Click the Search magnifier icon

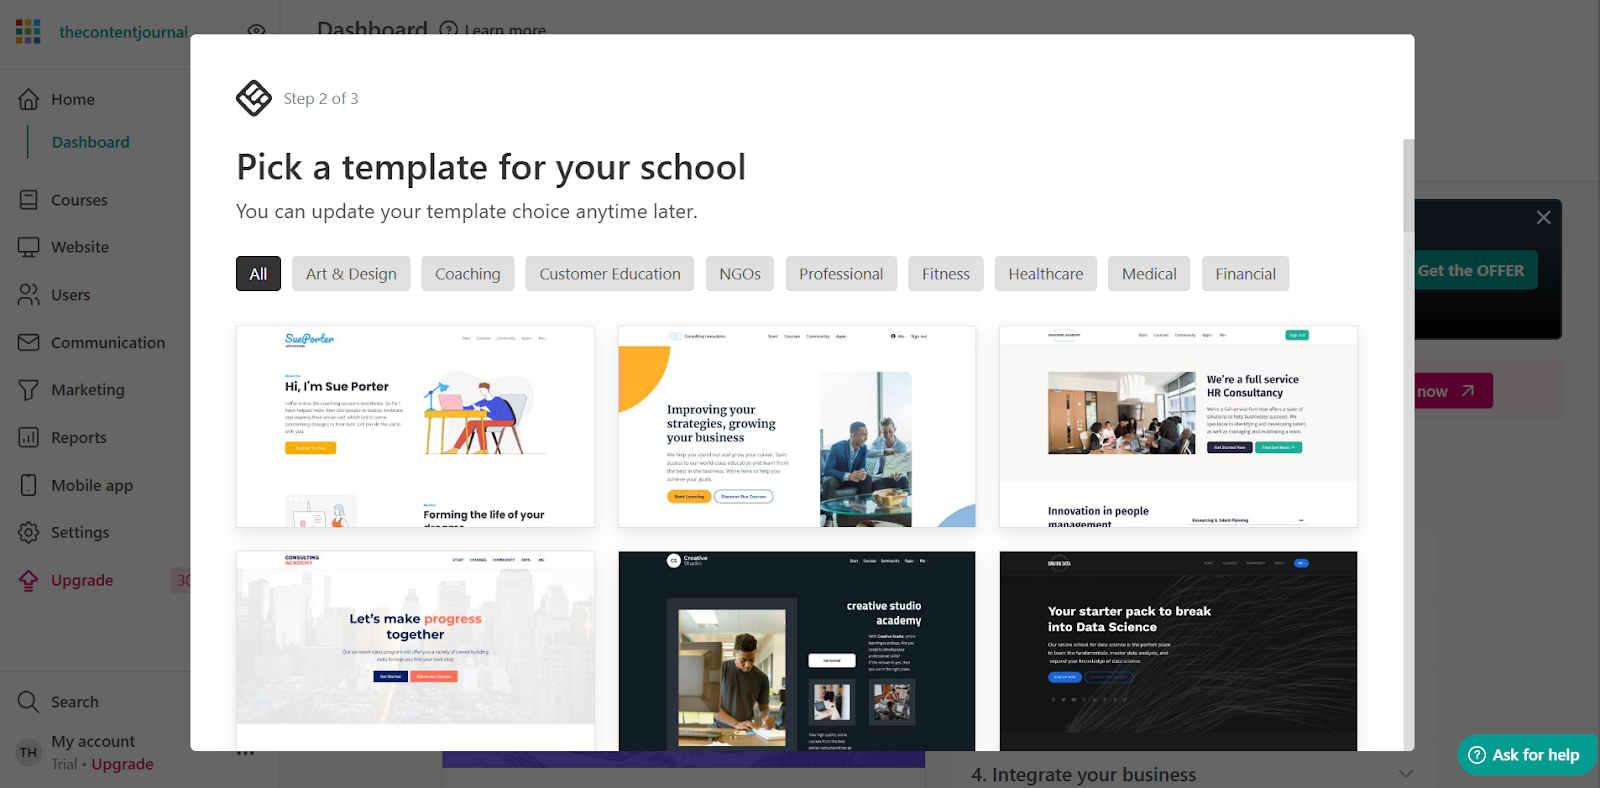pos(29,702)
